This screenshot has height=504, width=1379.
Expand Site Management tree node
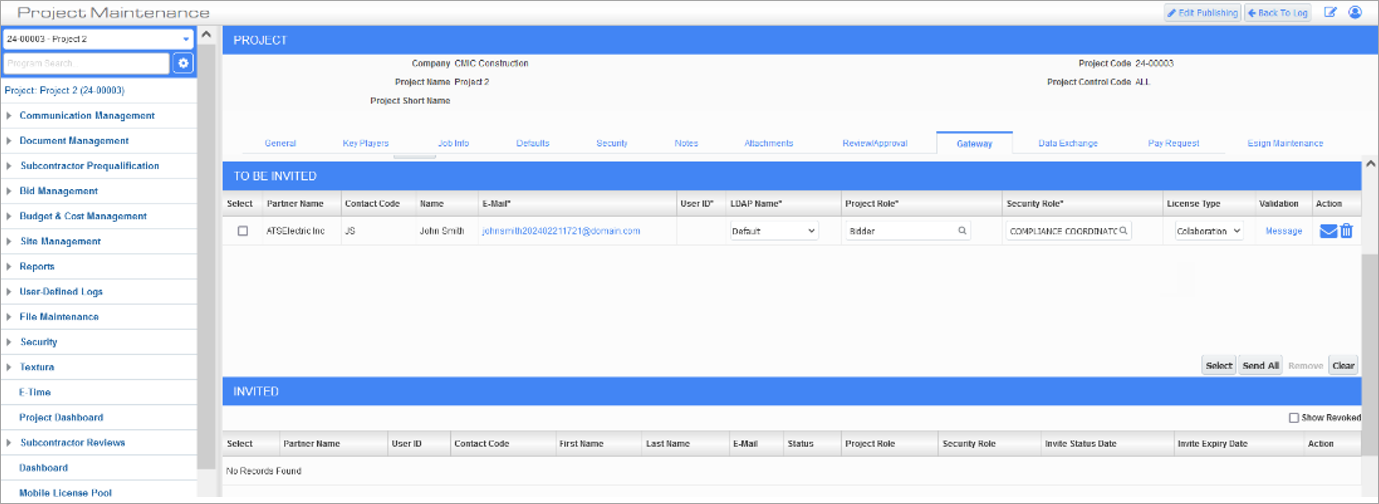pyautogui.click(x=9, y=241)
